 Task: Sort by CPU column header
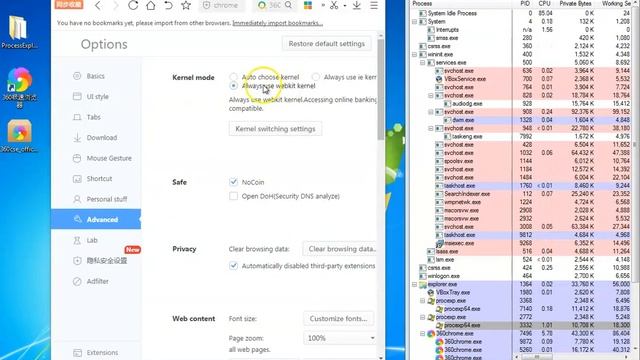click(x=544, y=3)
